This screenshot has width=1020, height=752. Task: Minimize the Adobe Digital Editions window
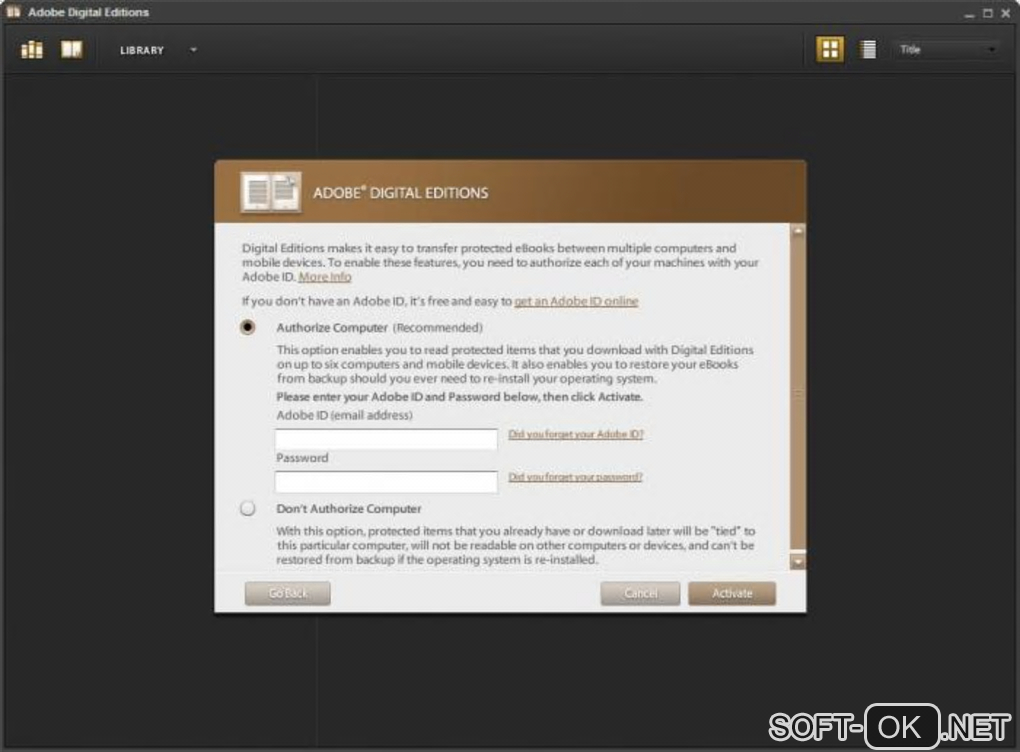969,13
